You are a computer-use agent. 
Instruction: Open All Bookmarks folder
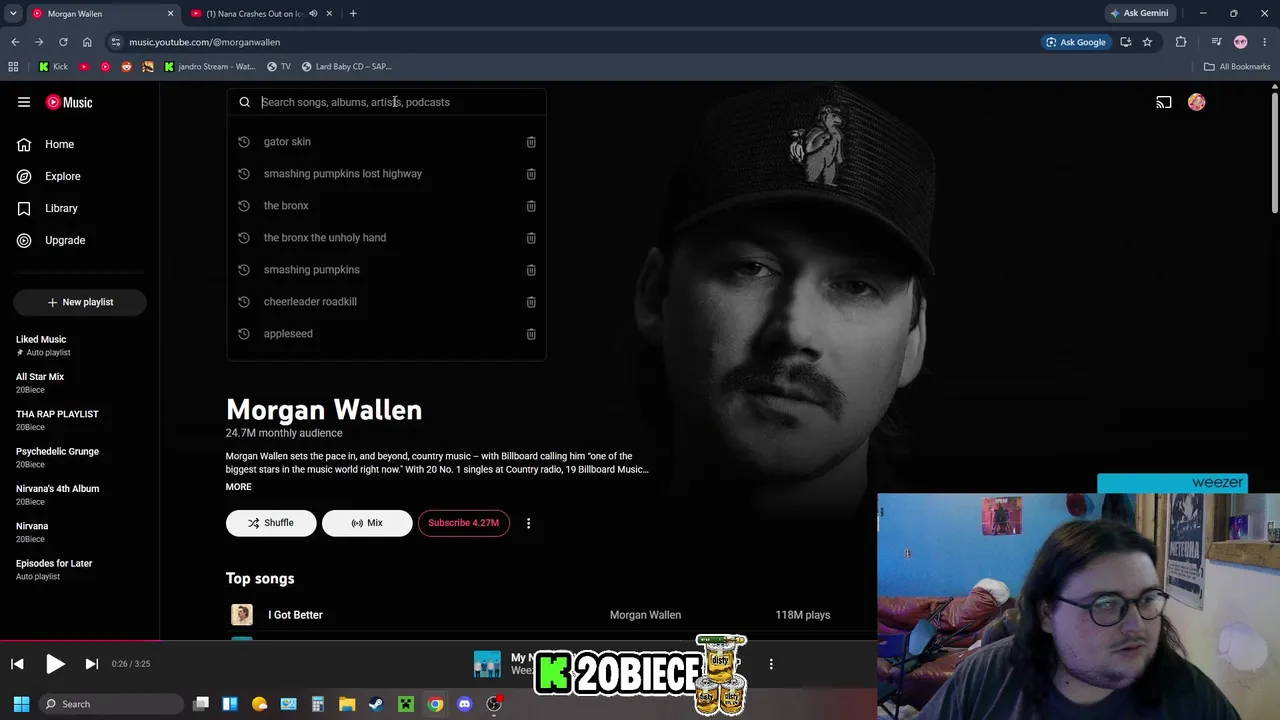coord(1237,67)
